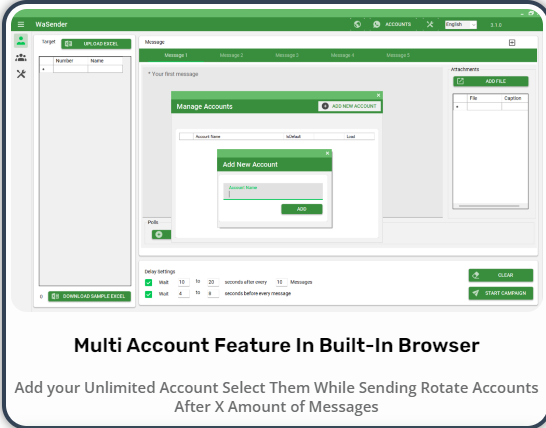Open the tools wrench icon in header

(430, 24)
